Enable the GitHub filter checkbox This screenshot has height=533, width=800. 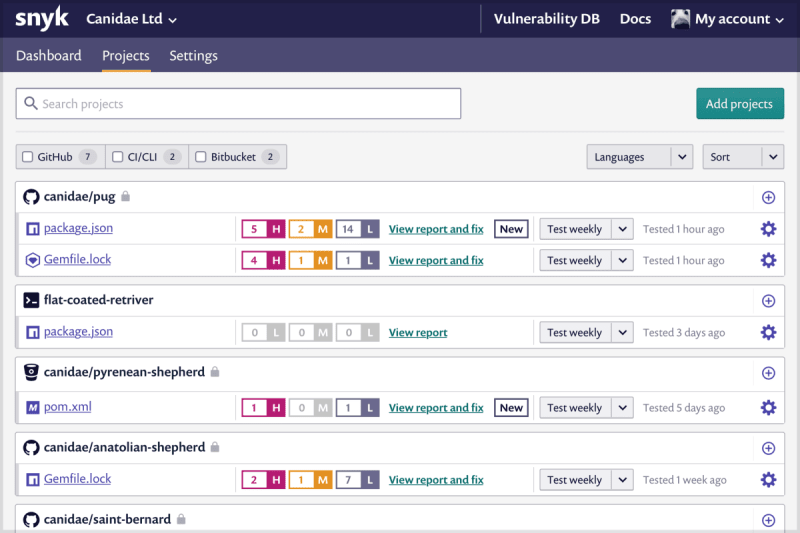pyautogui.click(x=28, y=157)
